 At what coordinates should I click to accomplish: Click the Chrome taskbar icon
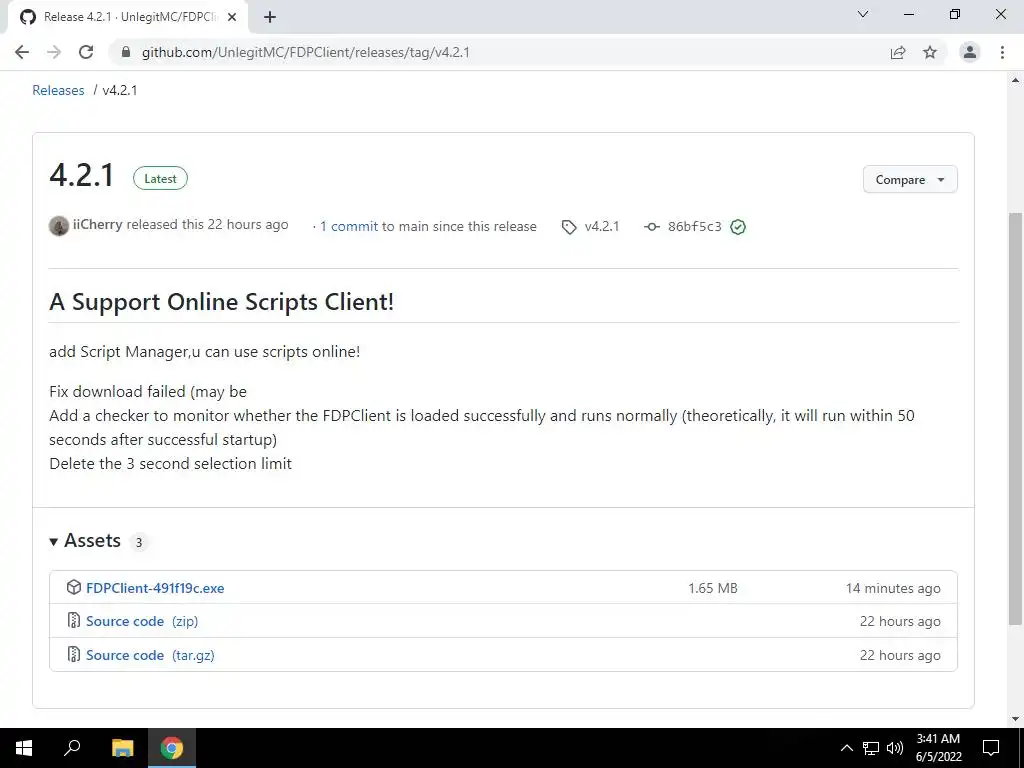point(172,748)
